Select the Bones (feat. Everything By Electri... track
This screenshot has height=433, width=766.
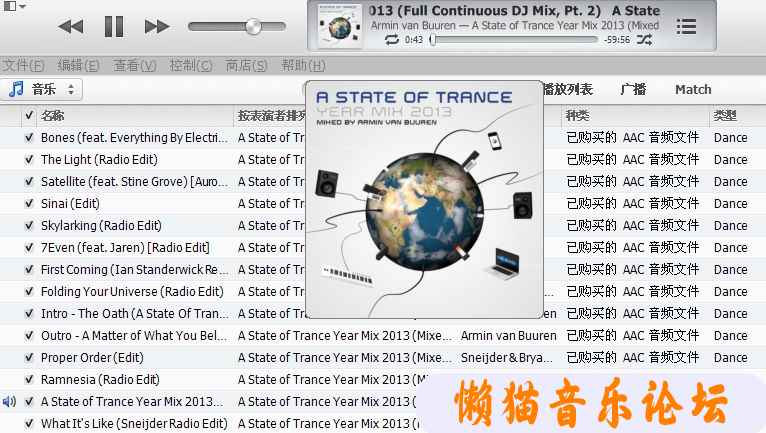pyautogui.click(x=134, y=138)
